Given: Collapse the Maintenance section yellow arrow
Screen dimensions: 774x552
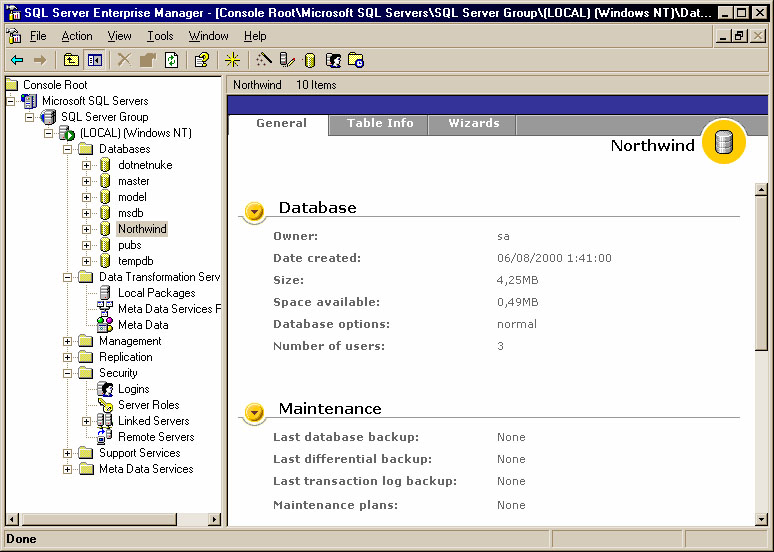Looking at the screenshot, I should [x=254, y=412].
